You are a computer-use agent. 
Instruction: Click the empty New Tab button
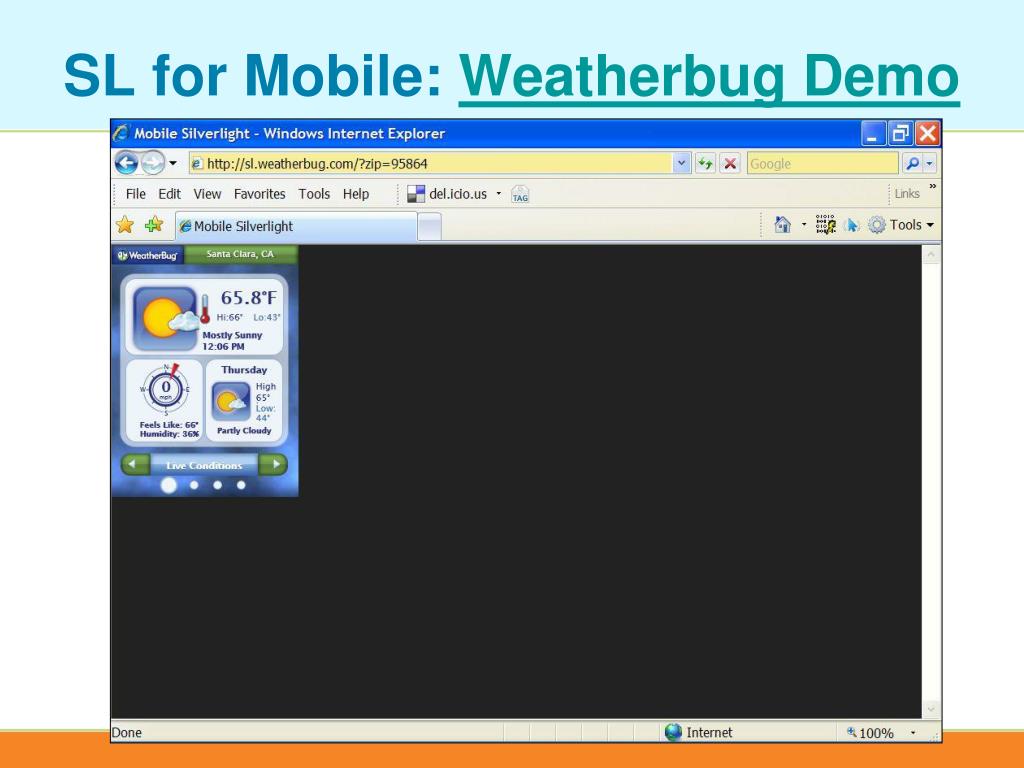pos(429,227)
